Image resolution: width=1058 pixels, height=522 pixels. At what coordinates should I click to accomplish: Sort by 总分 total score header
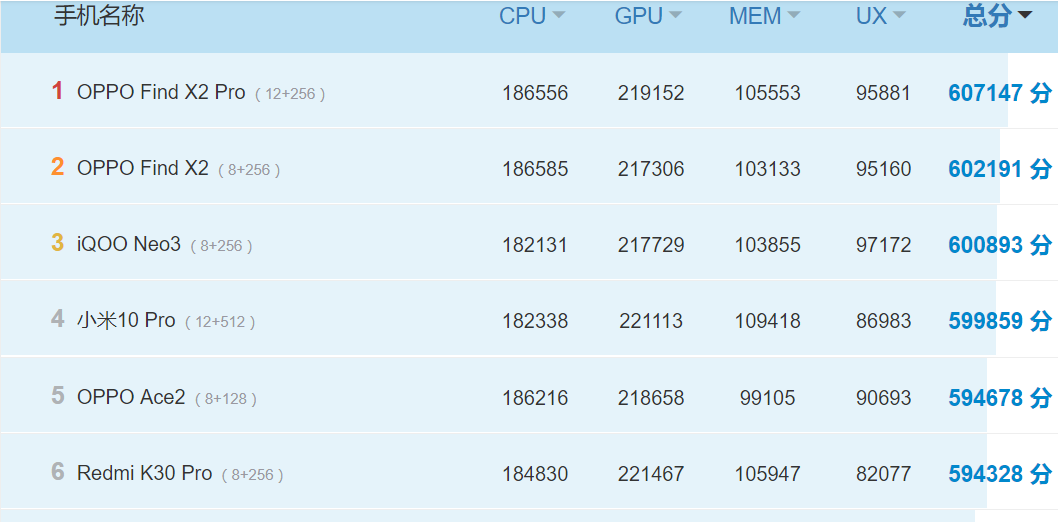click(997, 16)
